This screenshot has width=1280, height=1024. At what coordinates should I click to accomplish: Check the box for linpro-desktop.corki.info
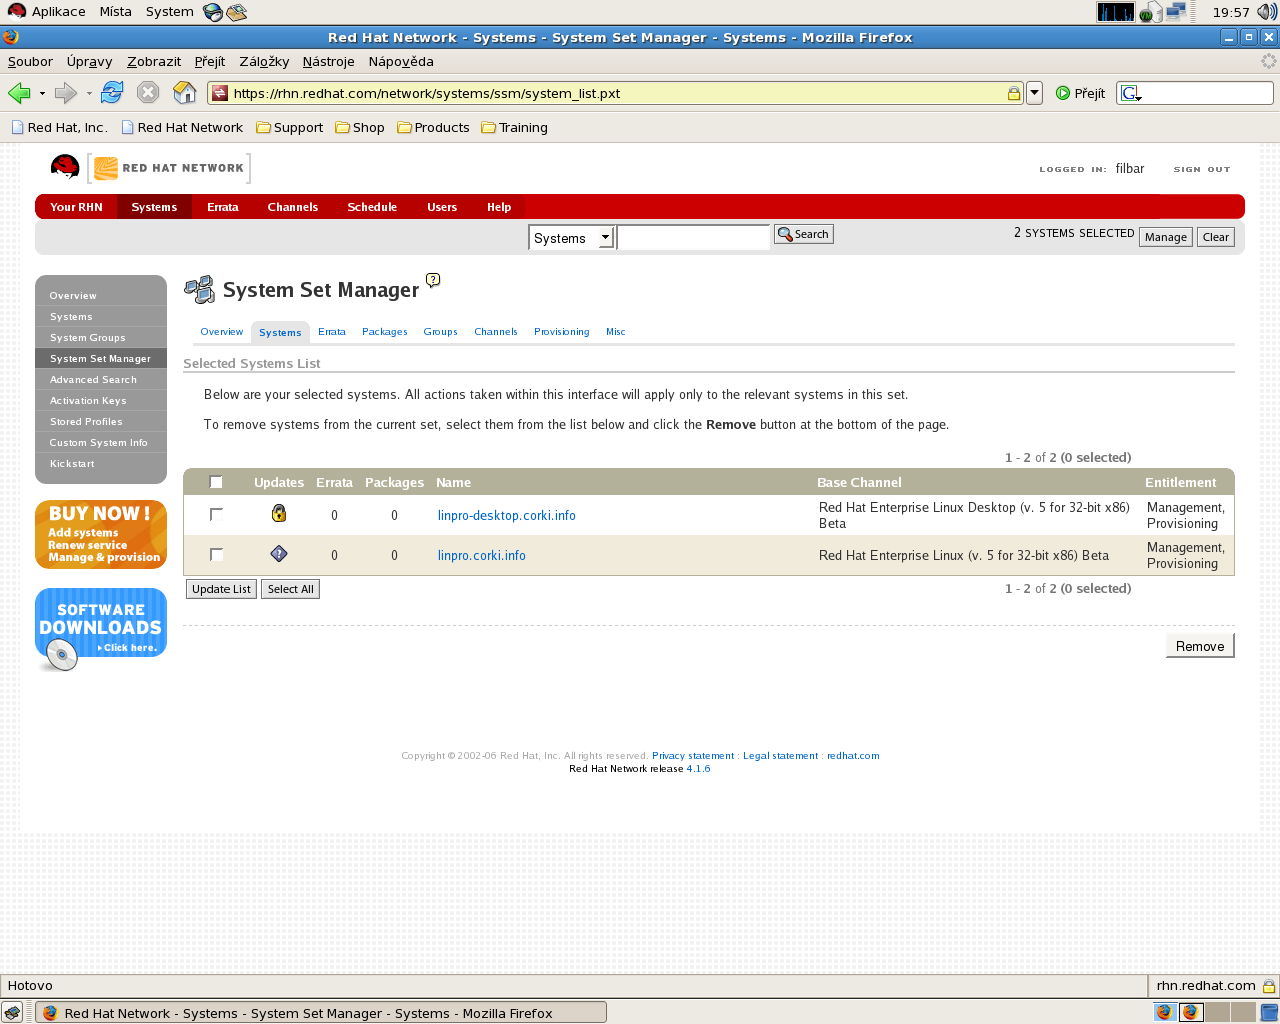216,514
